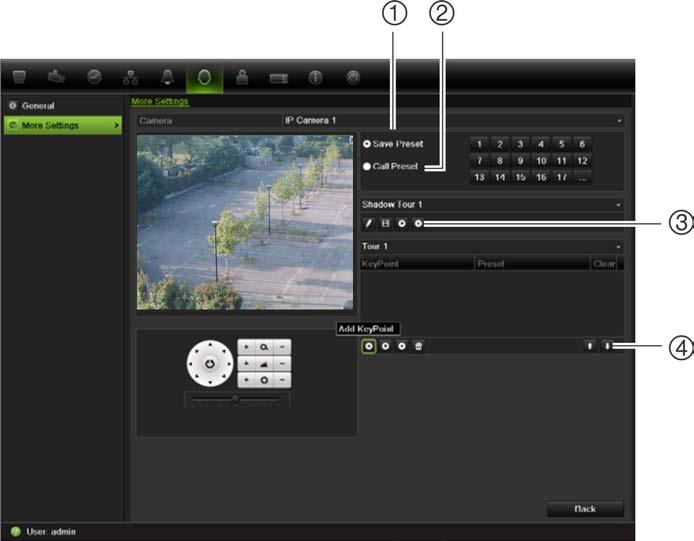Open the More Settings sidebar item

[63, 125]
